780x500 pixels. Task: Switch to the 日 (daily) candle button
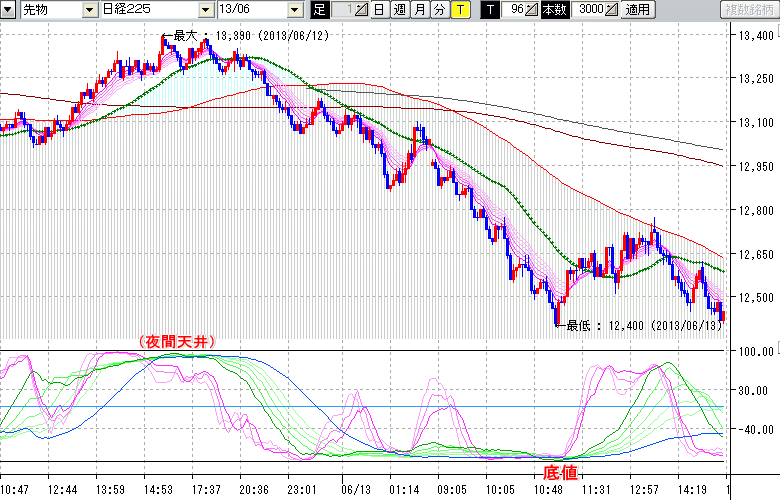pyautogui.click(x=379, y=10)
